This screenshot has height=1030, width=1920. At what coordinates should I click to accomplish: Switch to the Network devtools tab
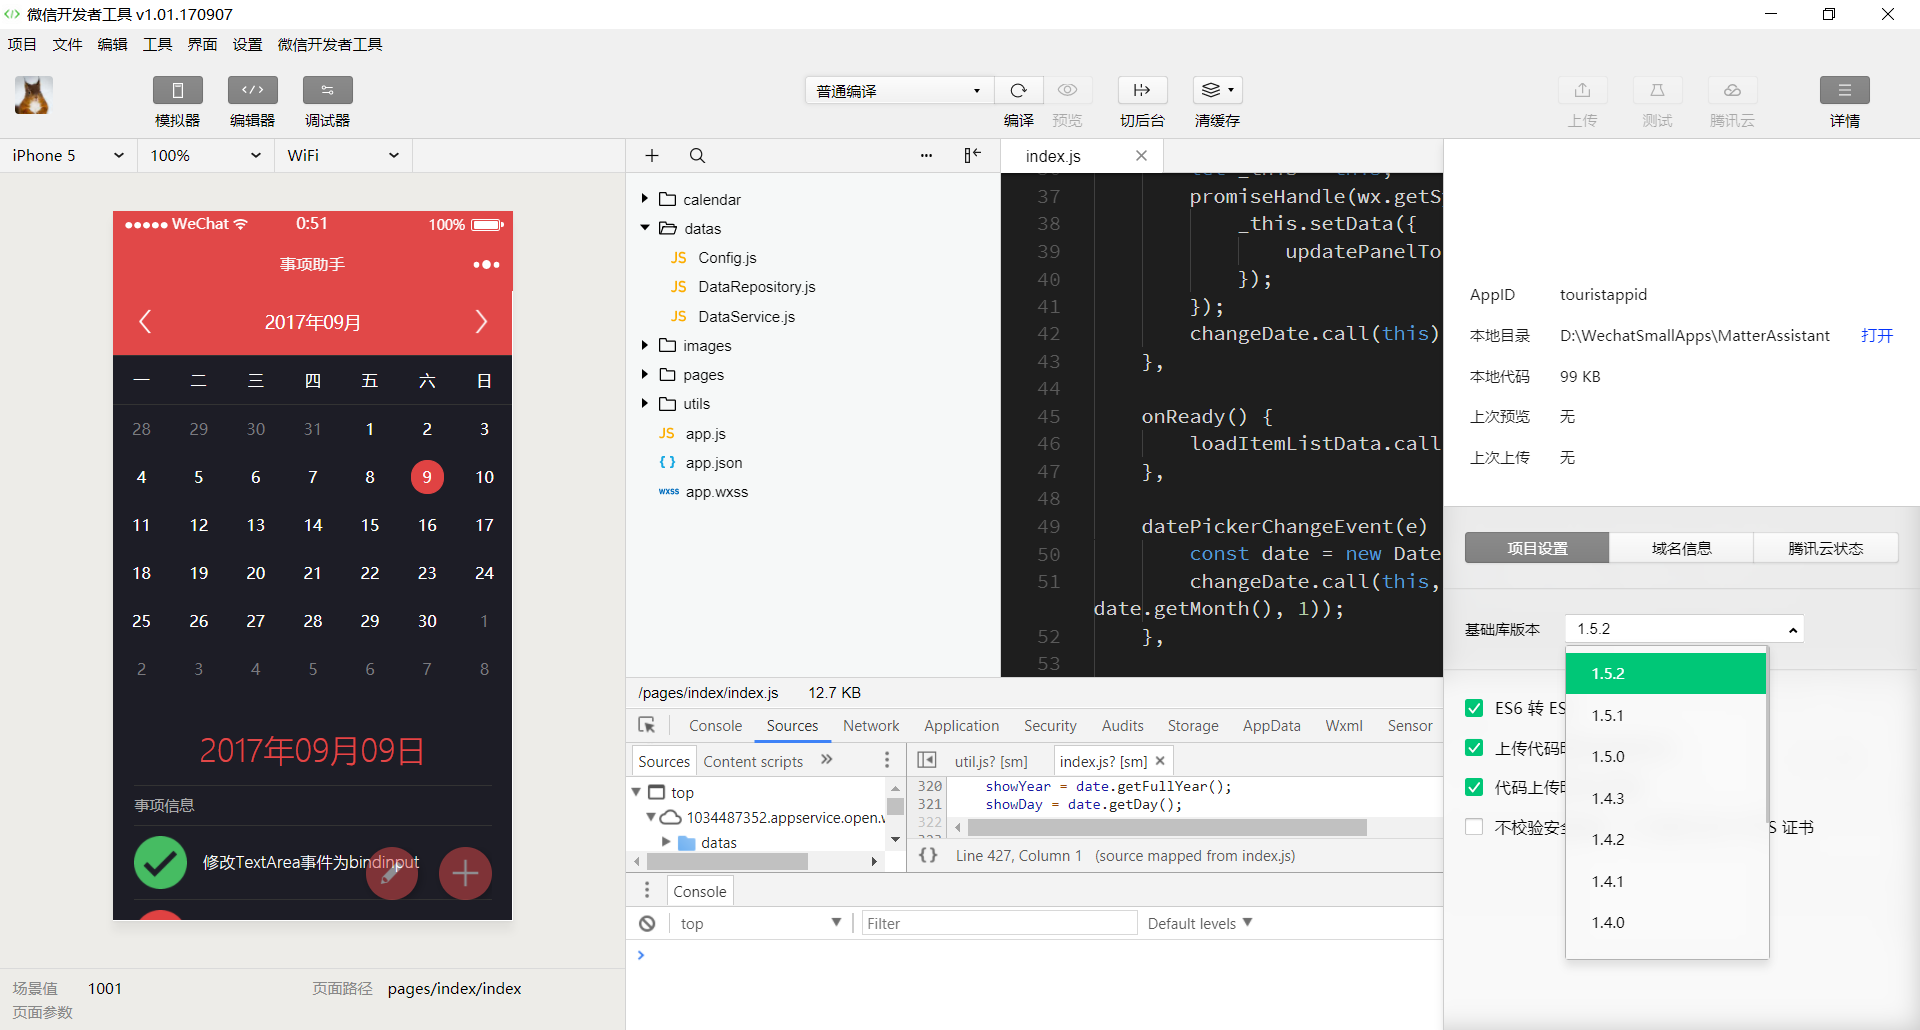pyautogui.click(x=871, y=725)
